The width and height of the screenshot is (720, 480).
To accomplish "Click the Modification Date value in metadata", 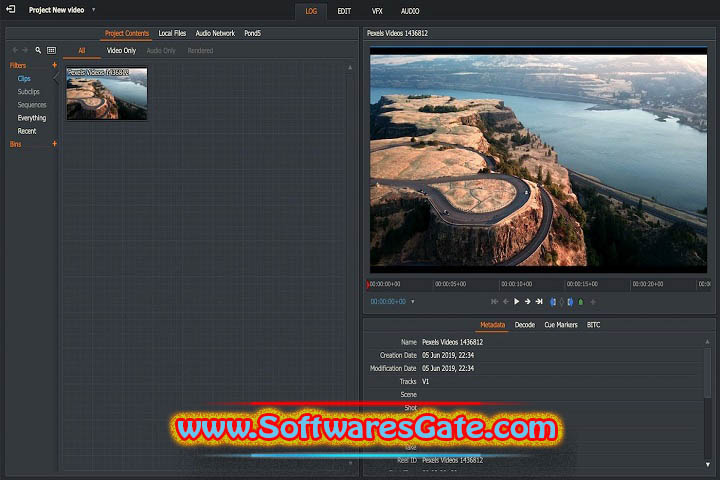I will click(448, 368).
